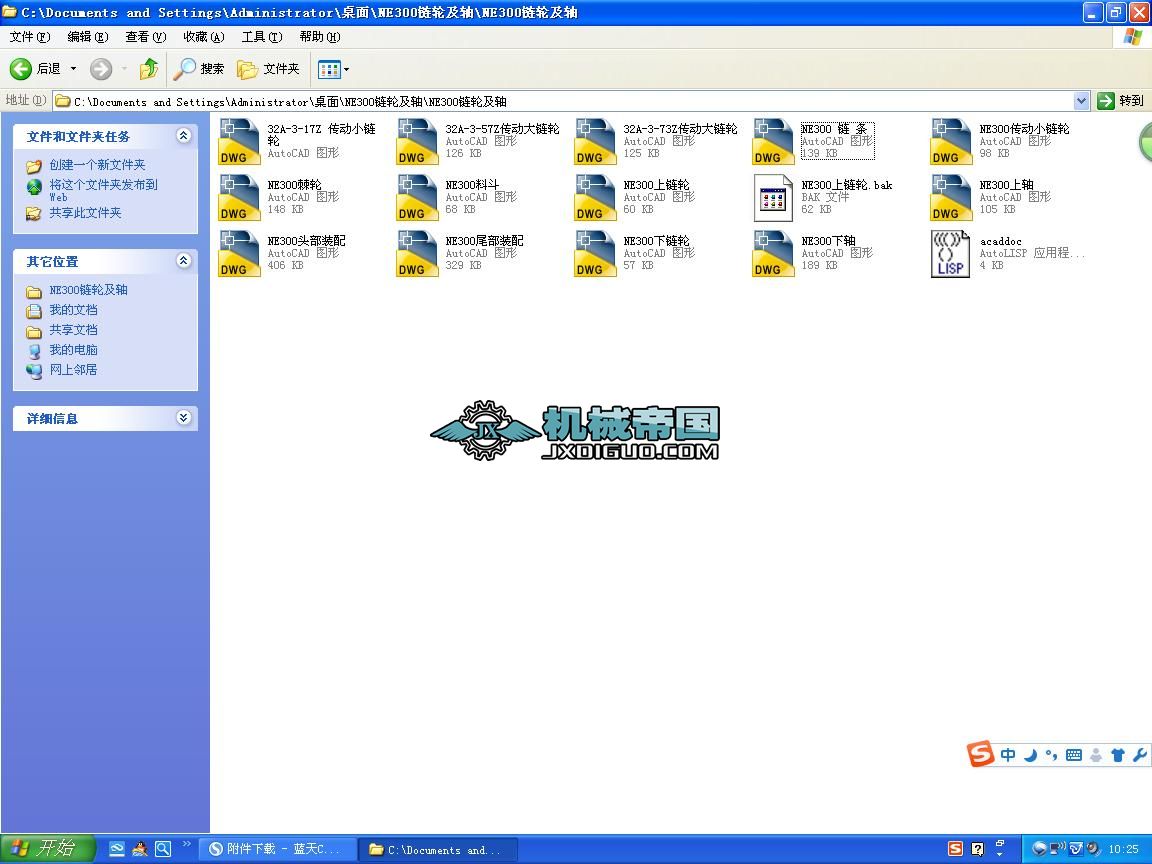Image resolution: width=1152 pixels, height=864 pixels.
Task: Open the Views dropdown on toolbar
Action: [x=345, y=69]
